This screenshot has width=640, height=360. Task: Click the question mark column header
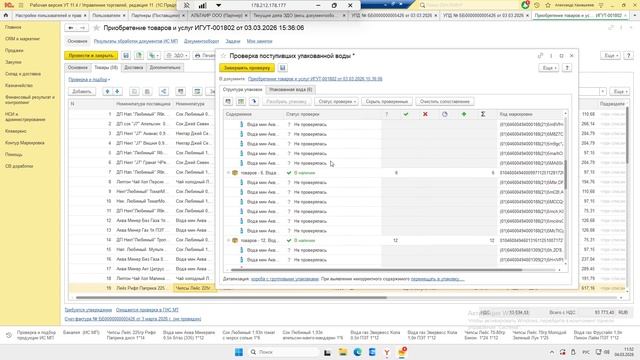(x=387, y=114)
